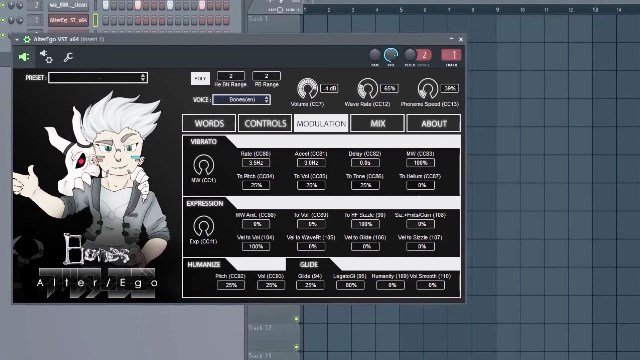640x360 pixels.
Task: Click the Vibrato To Vol (CC85) field
Action: tap(311, 185)
